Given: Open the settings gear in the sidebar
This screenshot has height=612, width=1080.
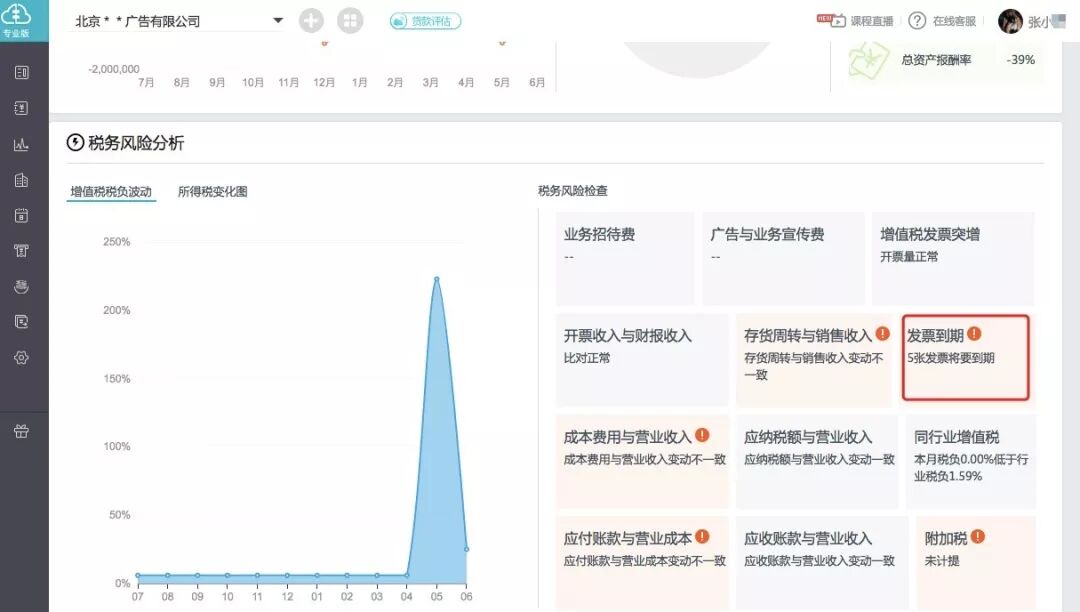Looking at the screenshot, I should point(21,358).
